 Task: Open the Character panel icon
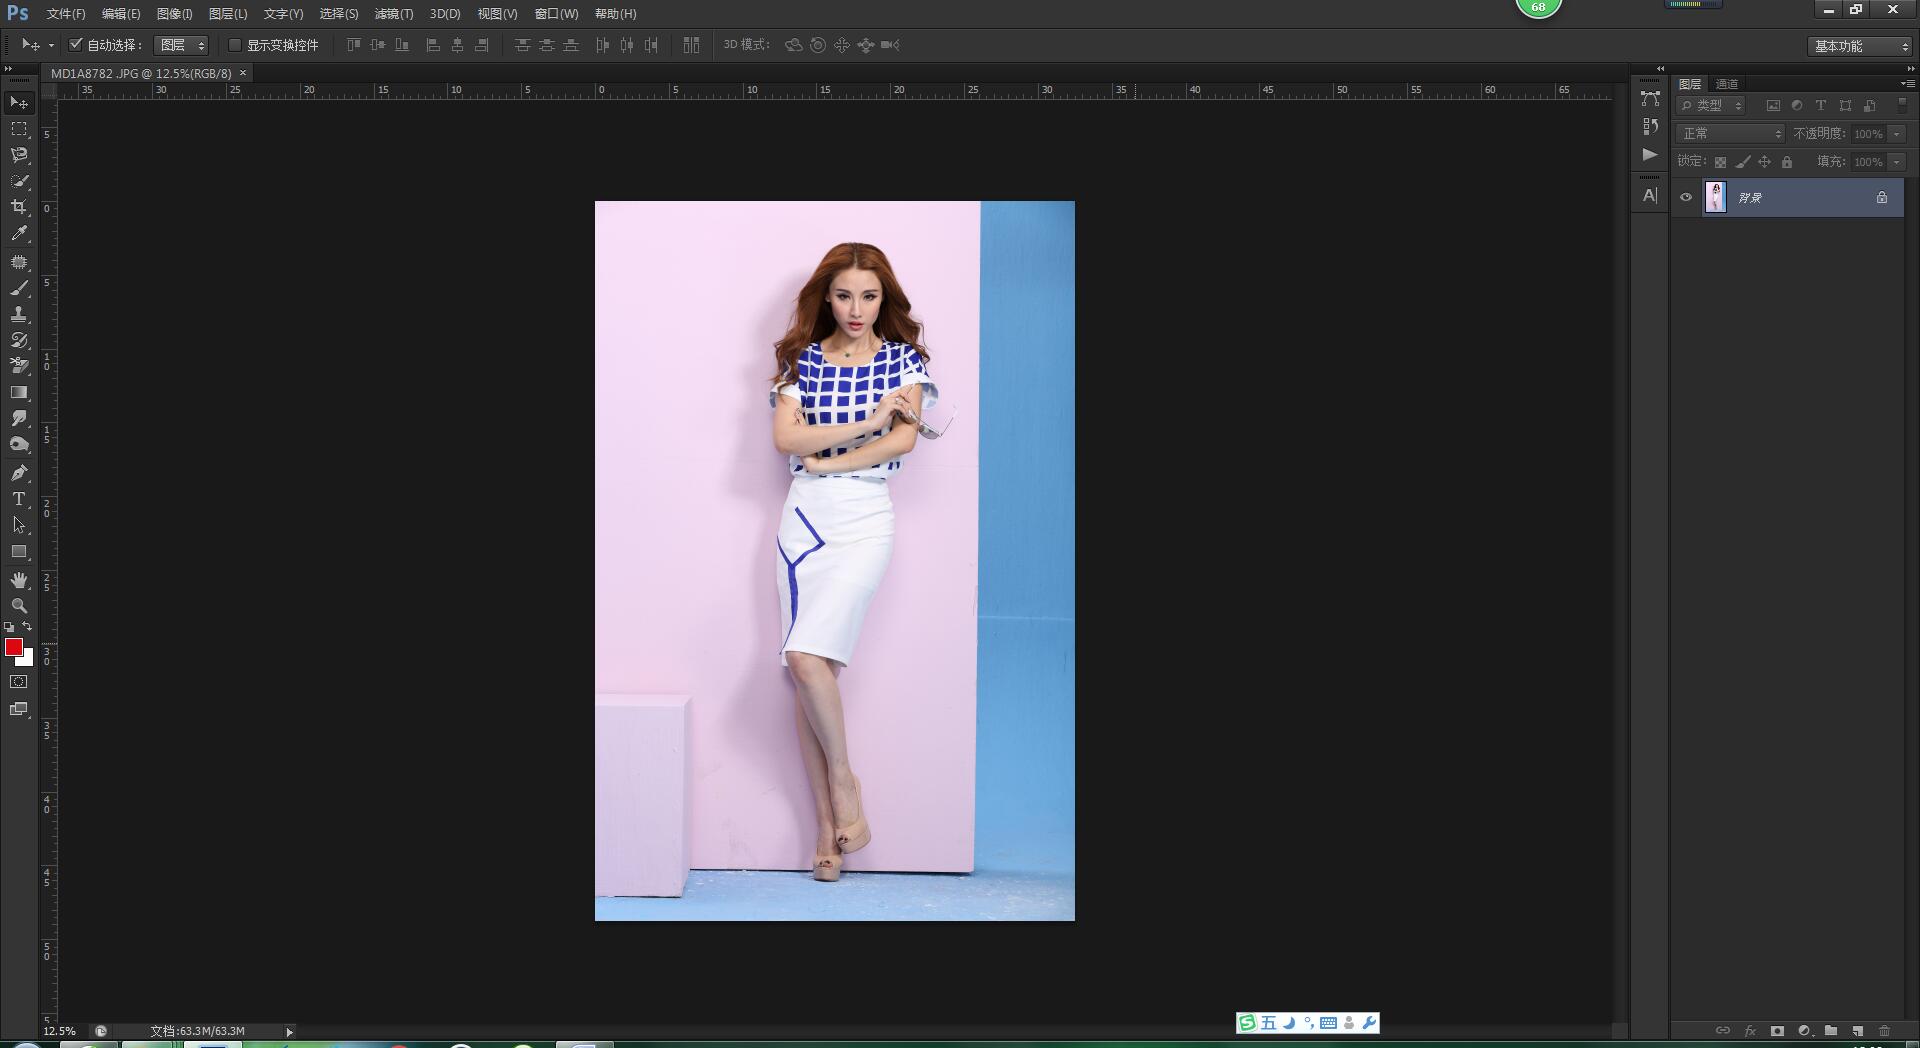click(x=1650, y=195)
